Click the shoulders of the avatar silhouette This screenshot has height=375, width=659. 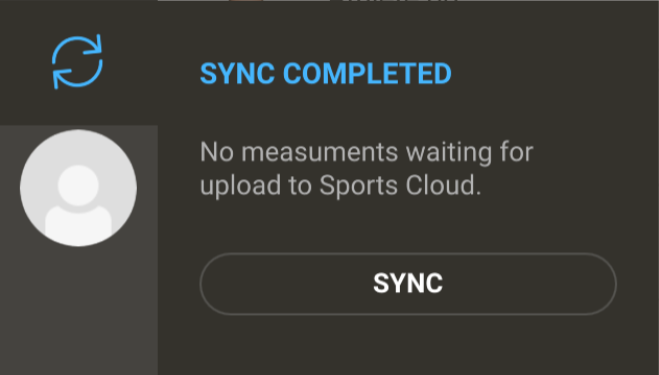pos(78,223)
